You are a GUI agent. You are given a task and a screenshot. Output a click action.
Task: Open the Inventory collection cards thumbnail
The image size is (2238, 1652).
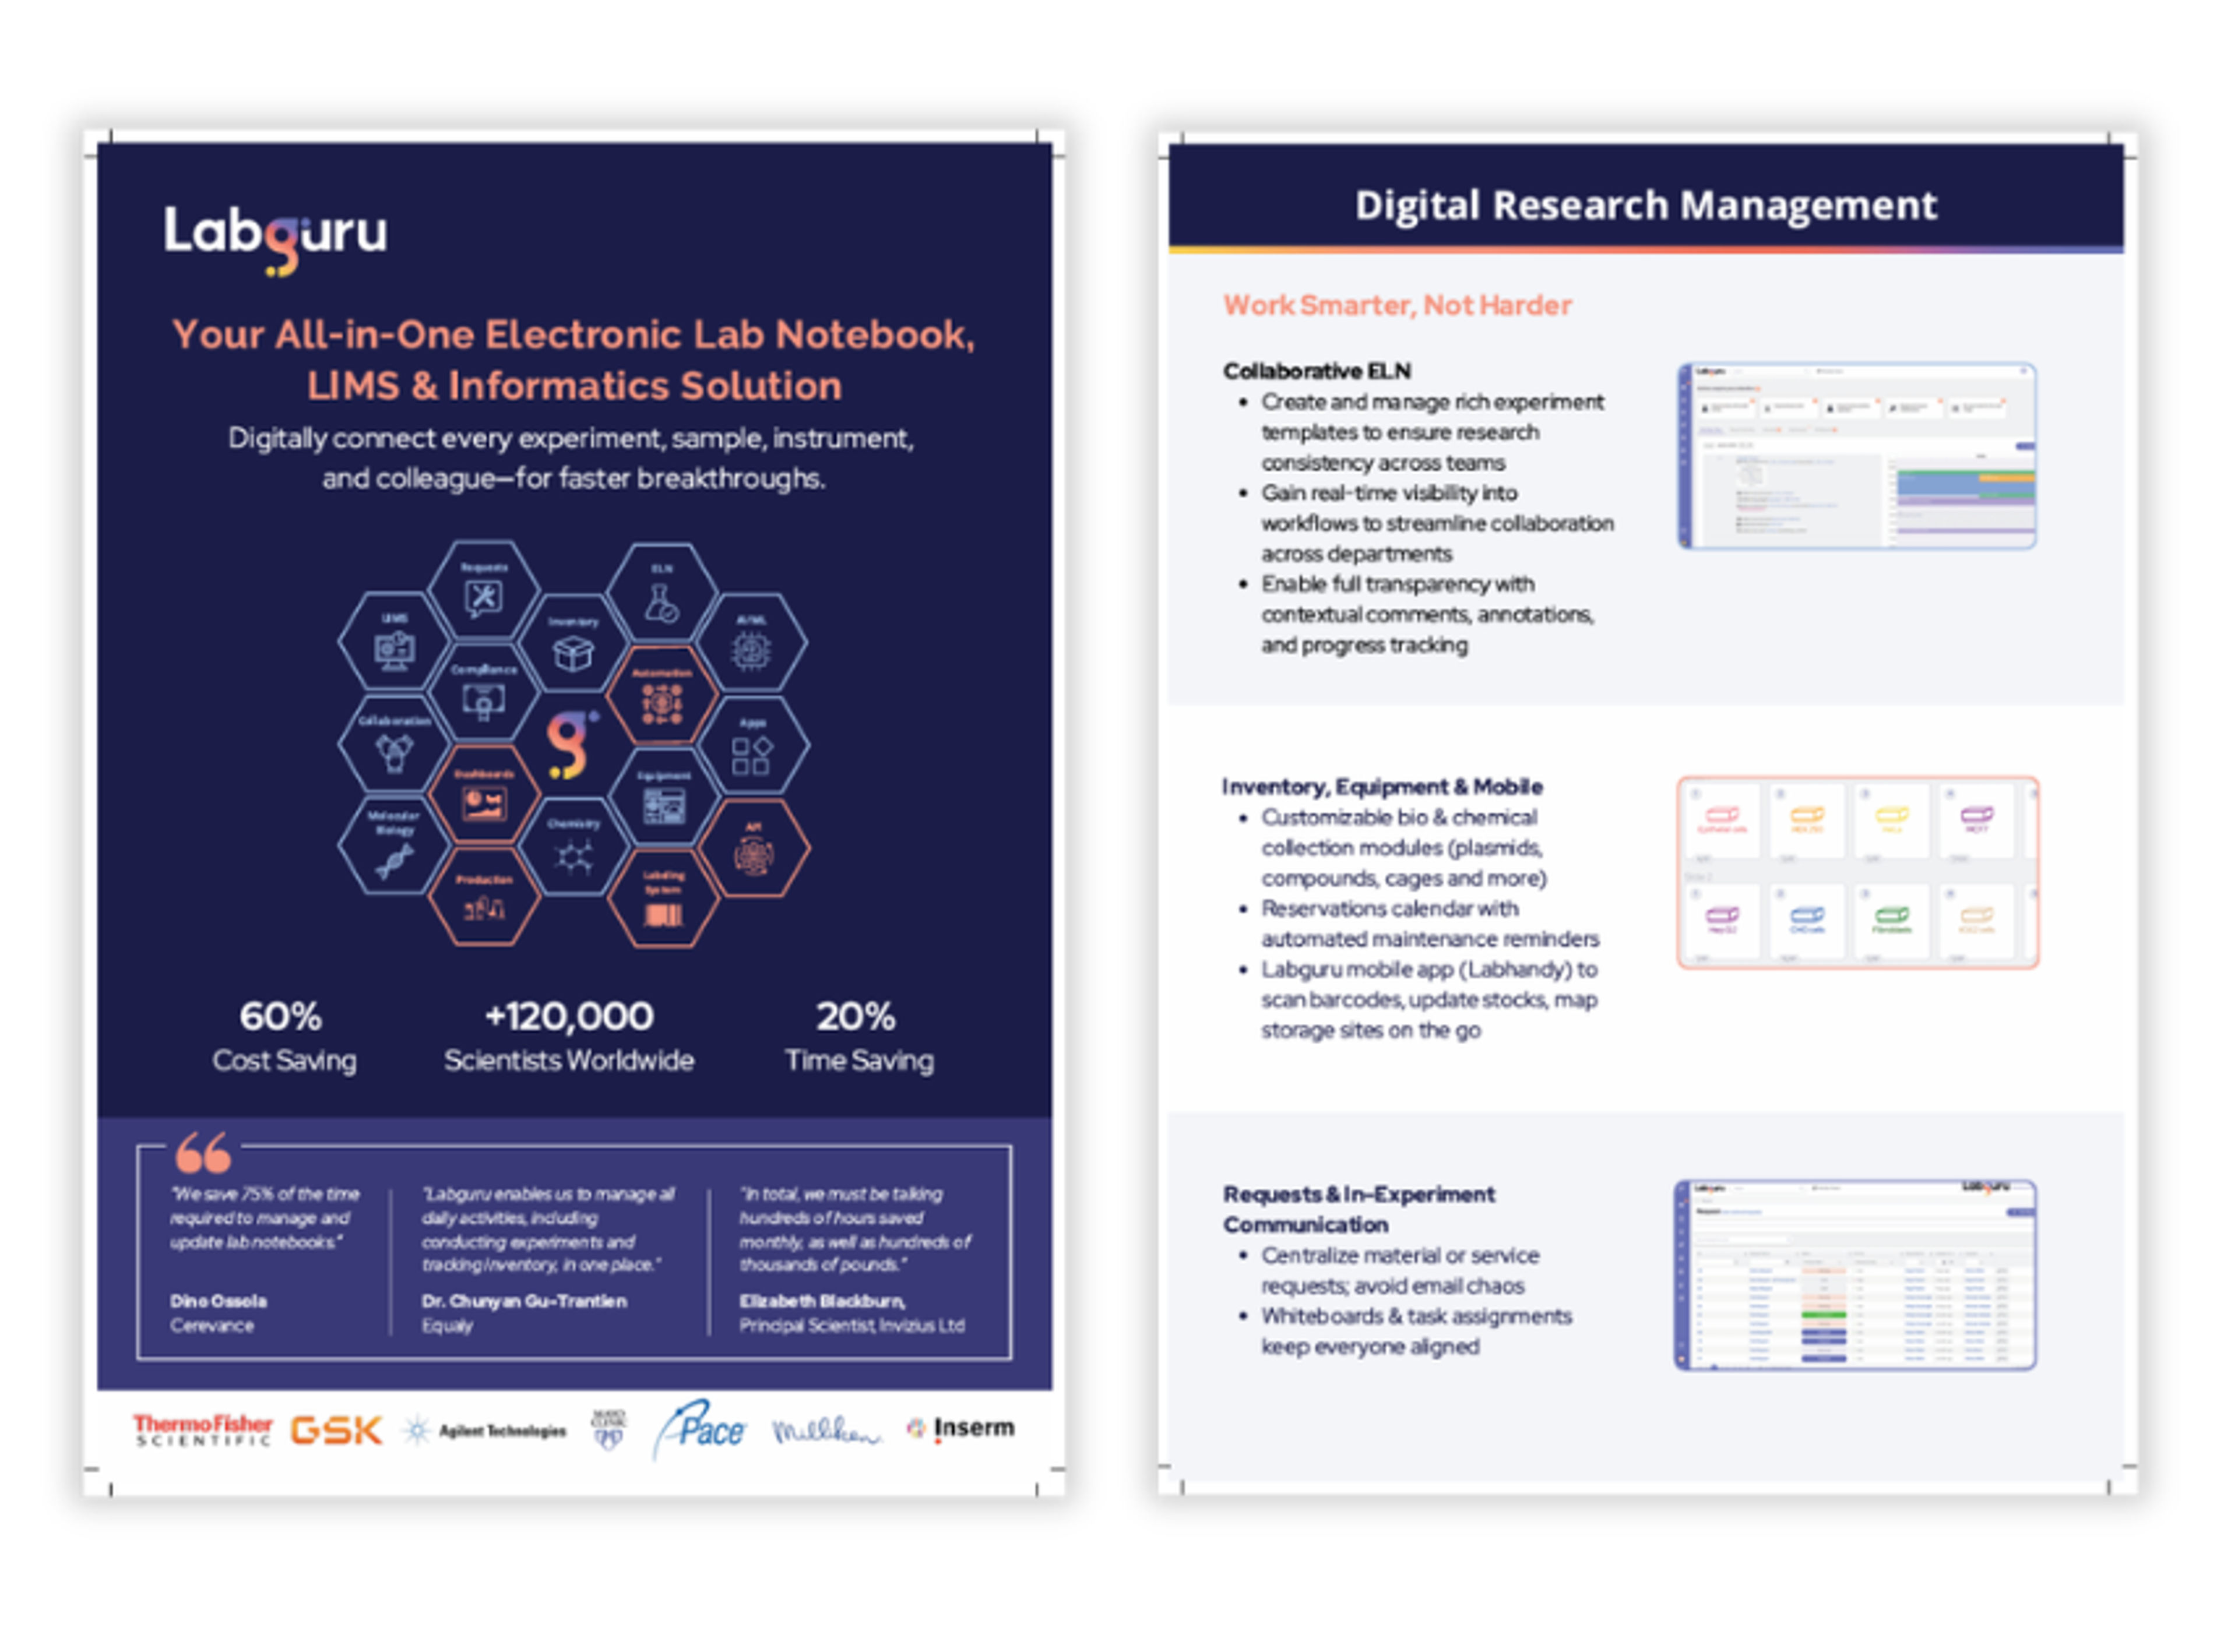tap(1859, 873)
